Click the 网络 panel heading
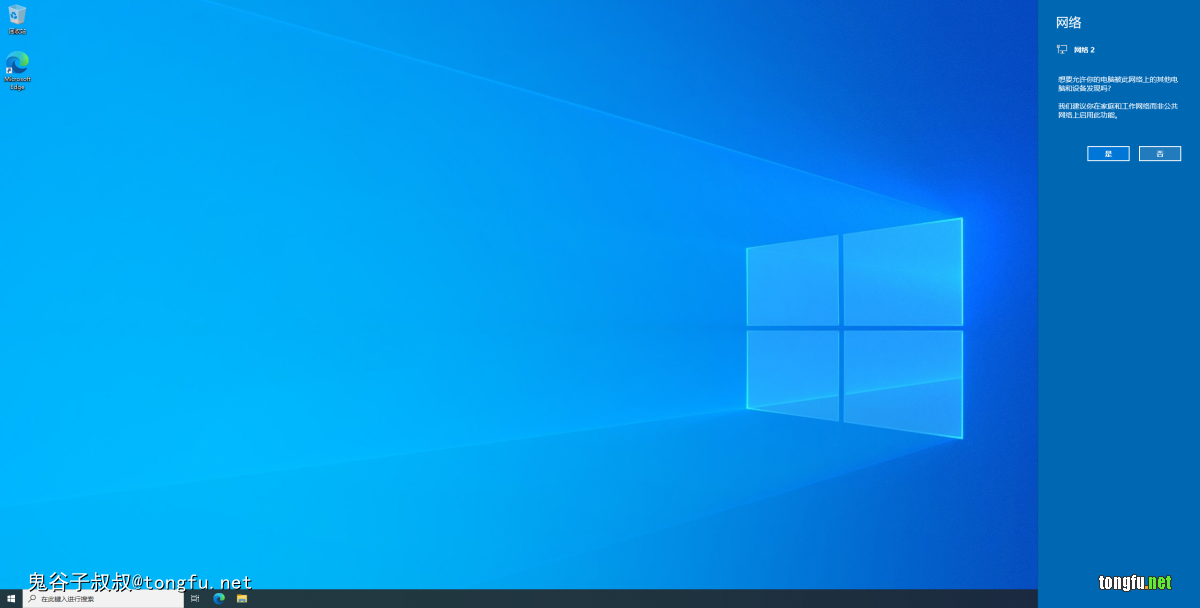The image size is (1200, 608). 1068,22
